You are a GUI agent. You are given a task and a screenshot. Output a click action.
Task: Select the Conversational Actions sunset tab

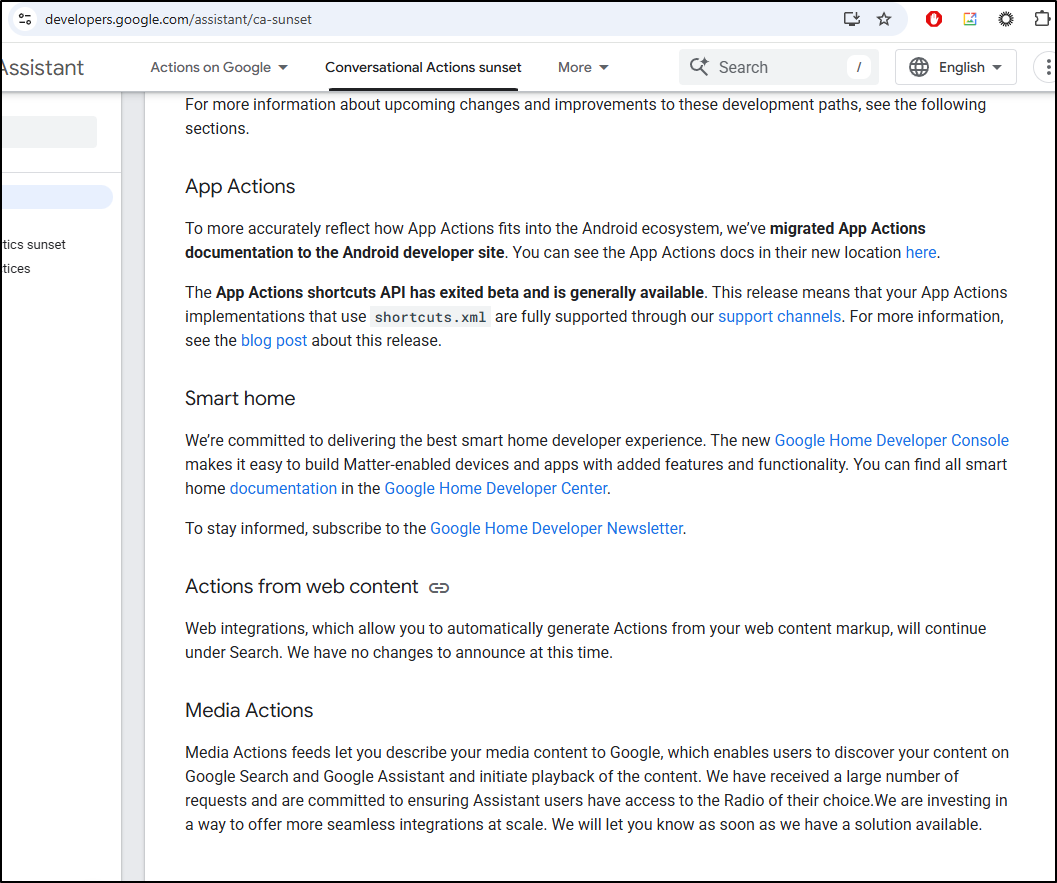tap(423, 67)
